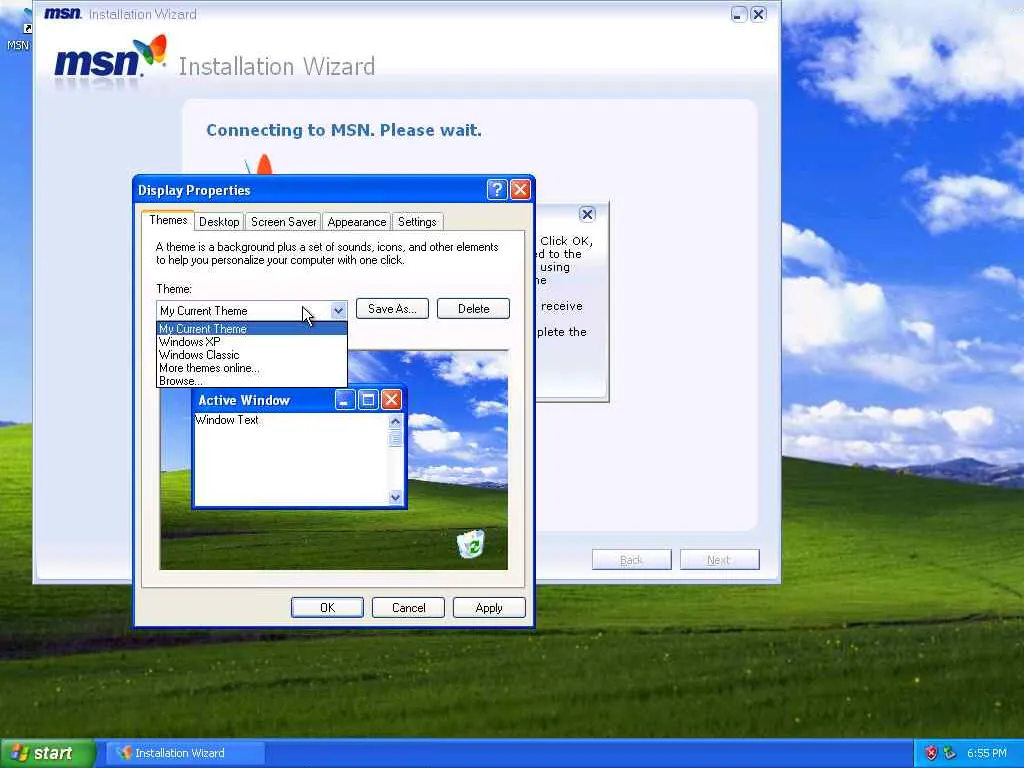Click 'Connecting to MSN. Please wait.' heading
Viewport: 1024px width, 768px height.
coord(344,130)
